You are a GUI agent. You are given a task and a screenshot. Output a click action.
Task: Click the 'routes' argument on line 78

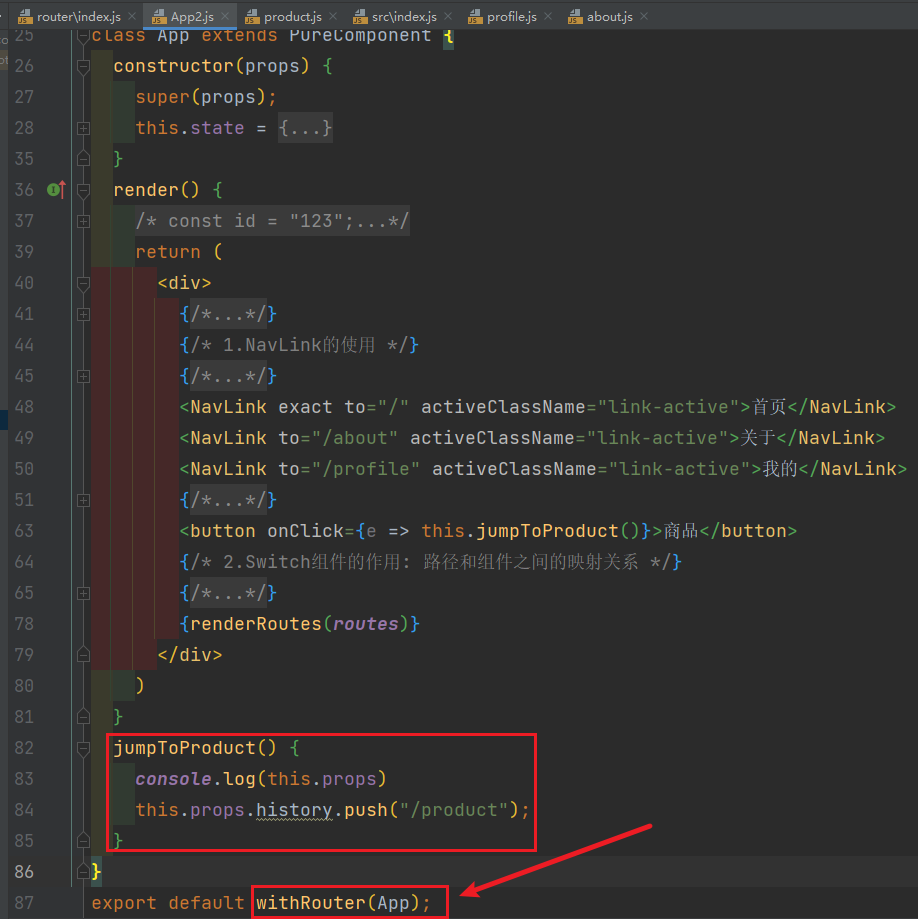(366, 624)
